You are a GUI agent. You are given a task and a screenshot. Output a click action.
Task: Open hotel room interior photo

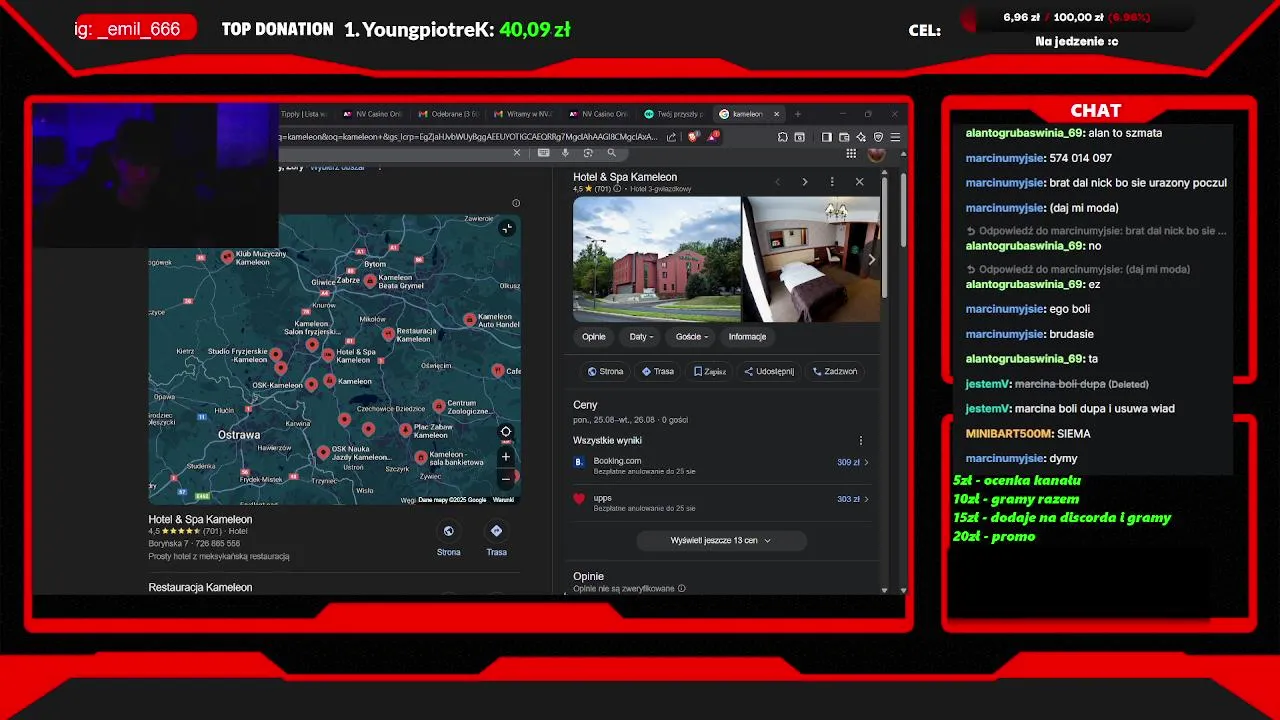coord(811,259)
